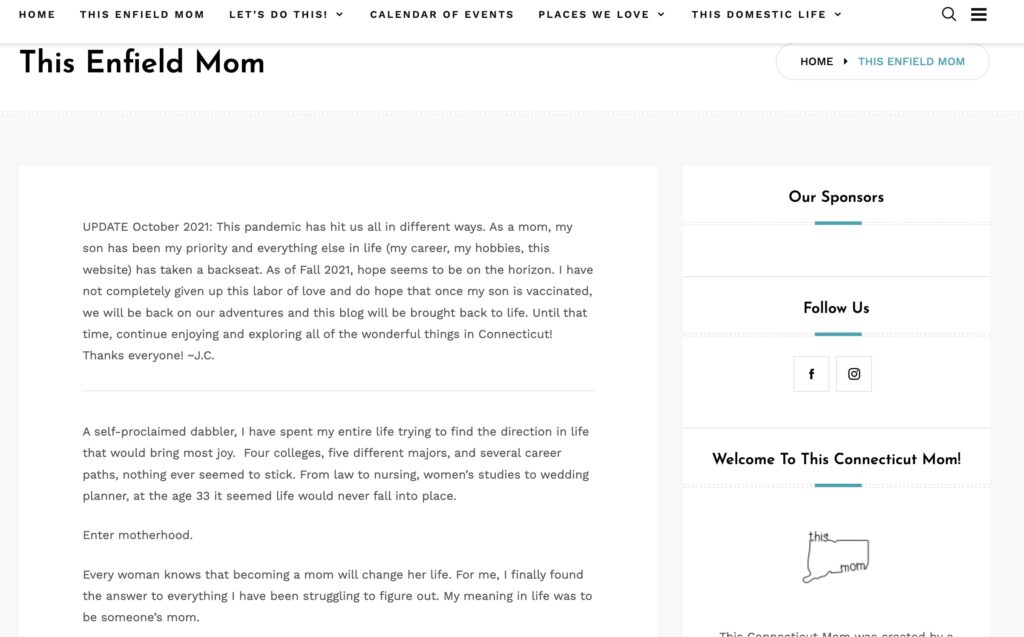Click the Home breadcrumb link
Viewport: 1024px width, 637px height.
coord(816,62)
